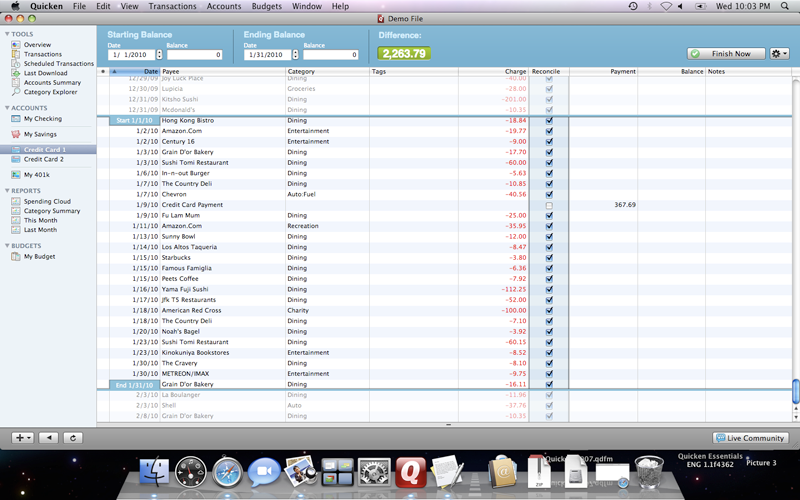Collapse the ACCOUNTS sidebar section

[7, 108]
